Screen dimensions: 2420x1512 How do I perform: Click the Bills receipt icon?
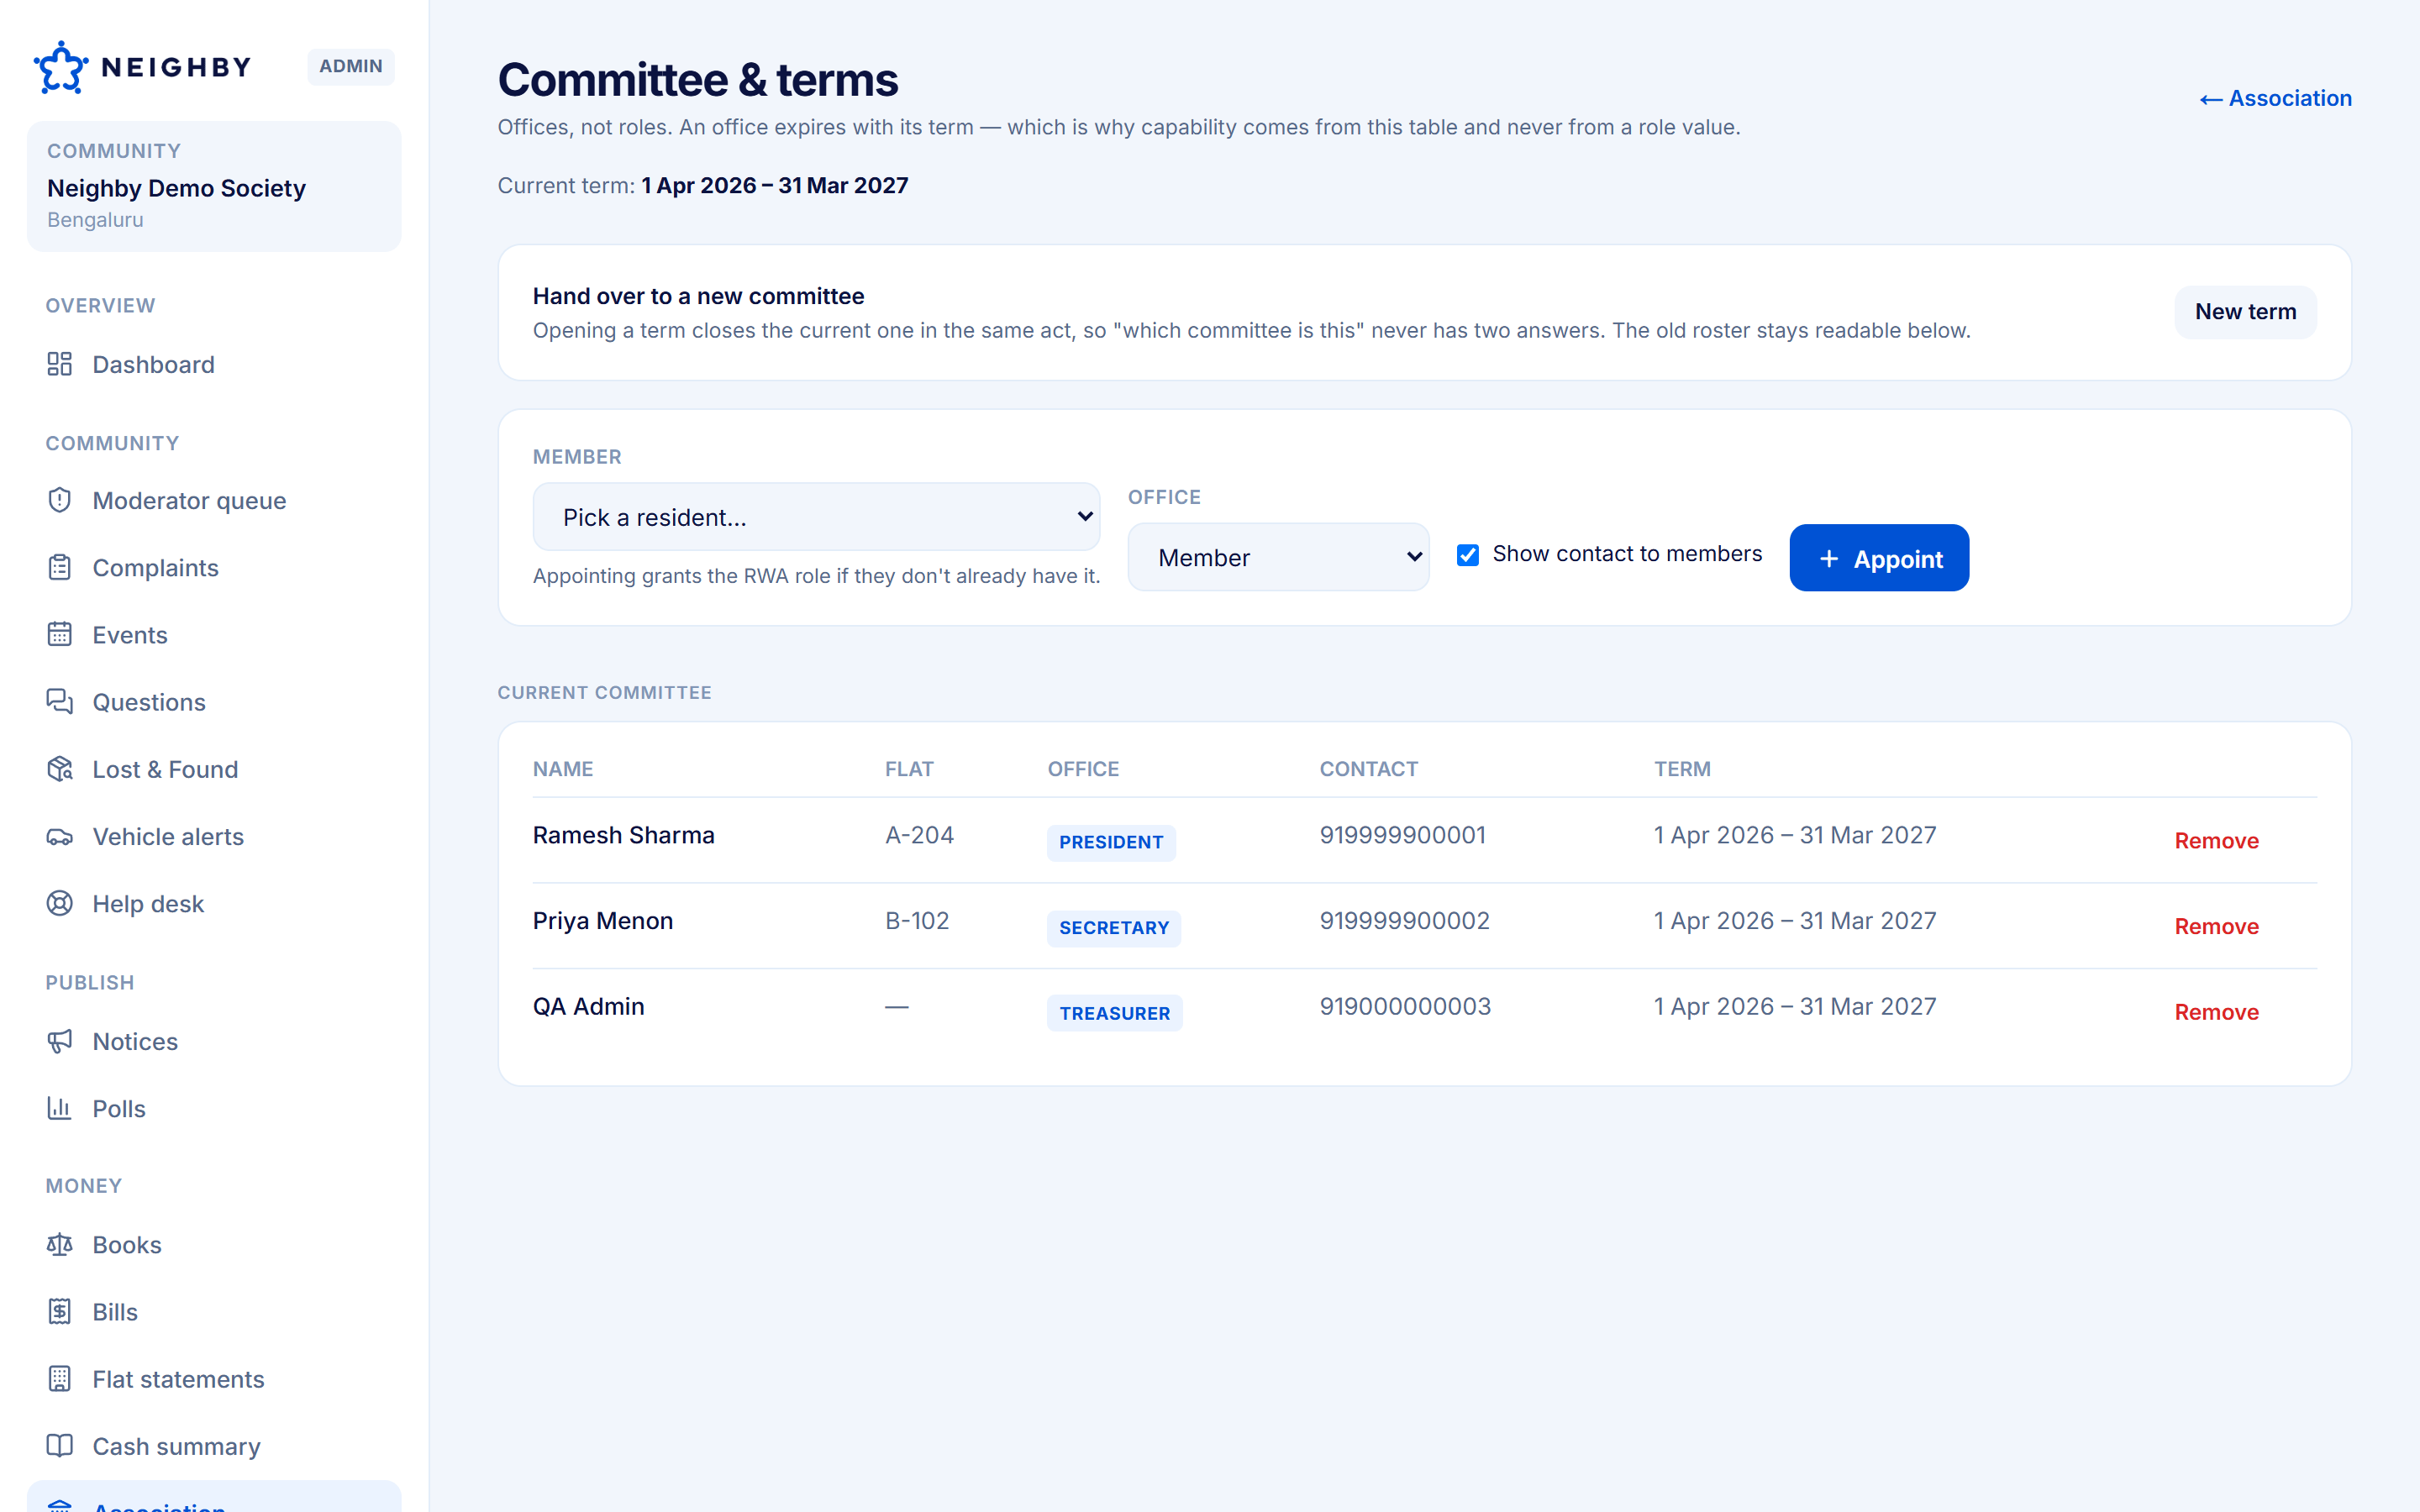pos(60,1311)
